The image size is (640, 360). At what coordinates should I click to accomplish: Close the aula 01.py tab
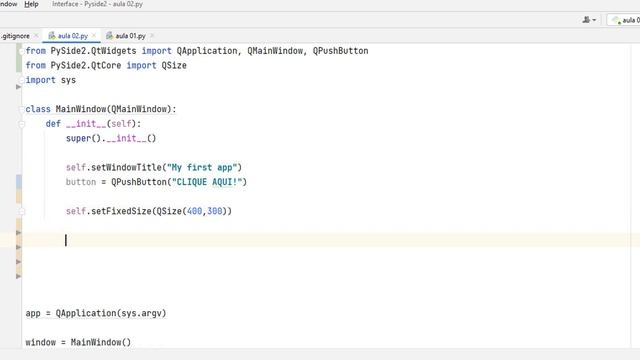click(x=151, y=36)
